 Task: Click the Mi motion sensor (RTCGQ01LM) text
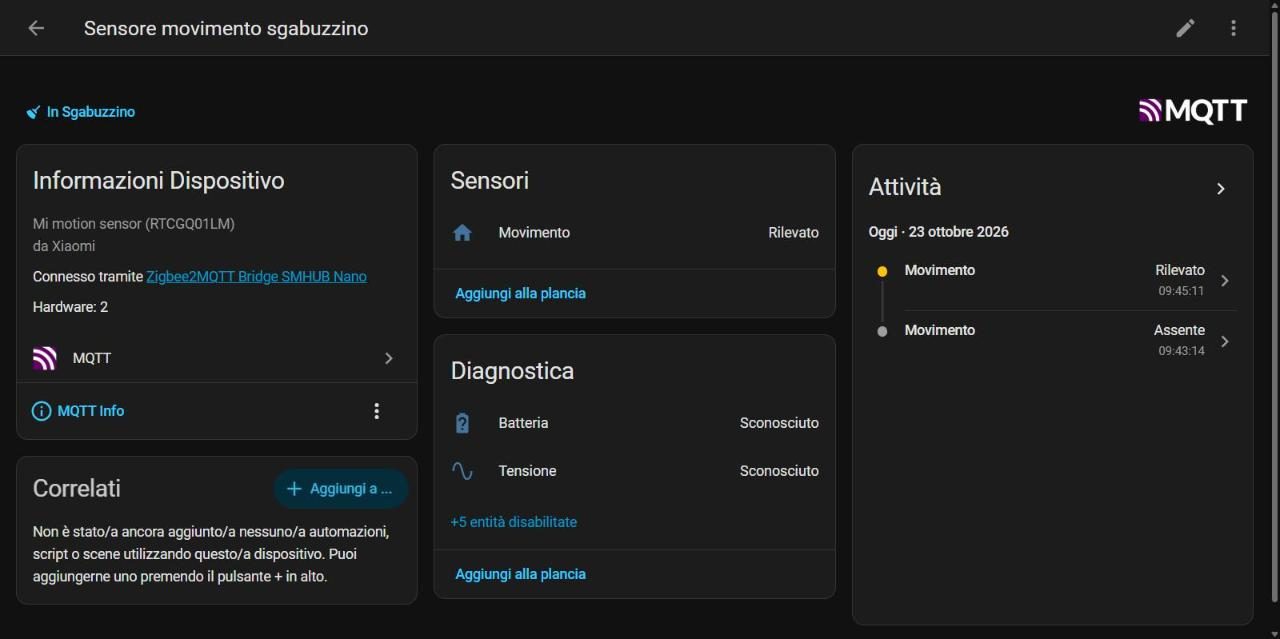coord(134,224)
